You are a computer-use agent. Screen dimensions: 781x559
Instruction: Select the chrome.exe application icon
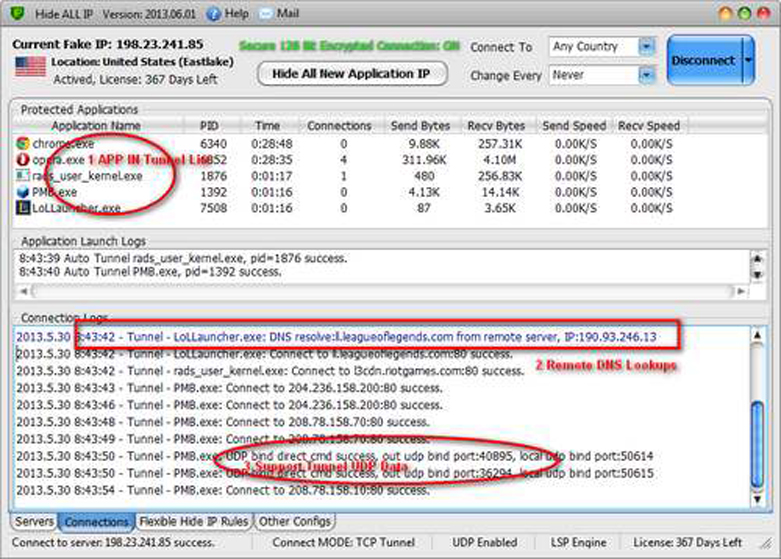(22, 144)
